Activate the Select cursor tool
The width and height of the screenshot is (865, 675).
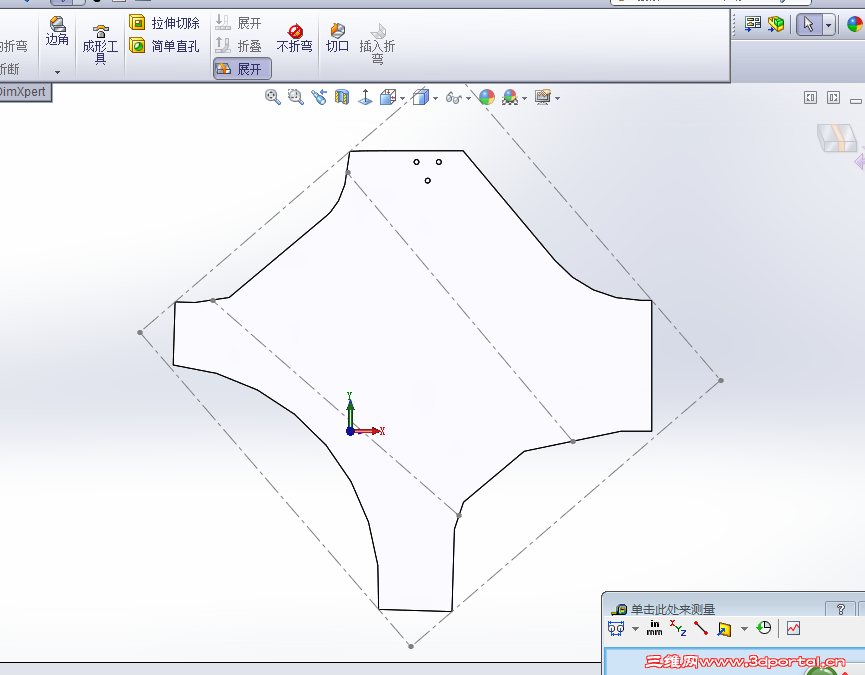(x=809, y=25)
